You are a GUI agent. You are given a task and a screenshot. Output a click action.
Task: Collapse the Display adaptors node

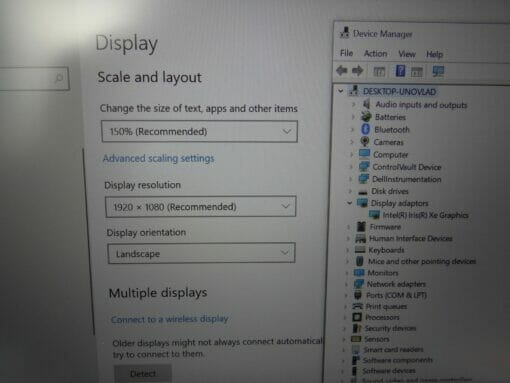[349, 203]
